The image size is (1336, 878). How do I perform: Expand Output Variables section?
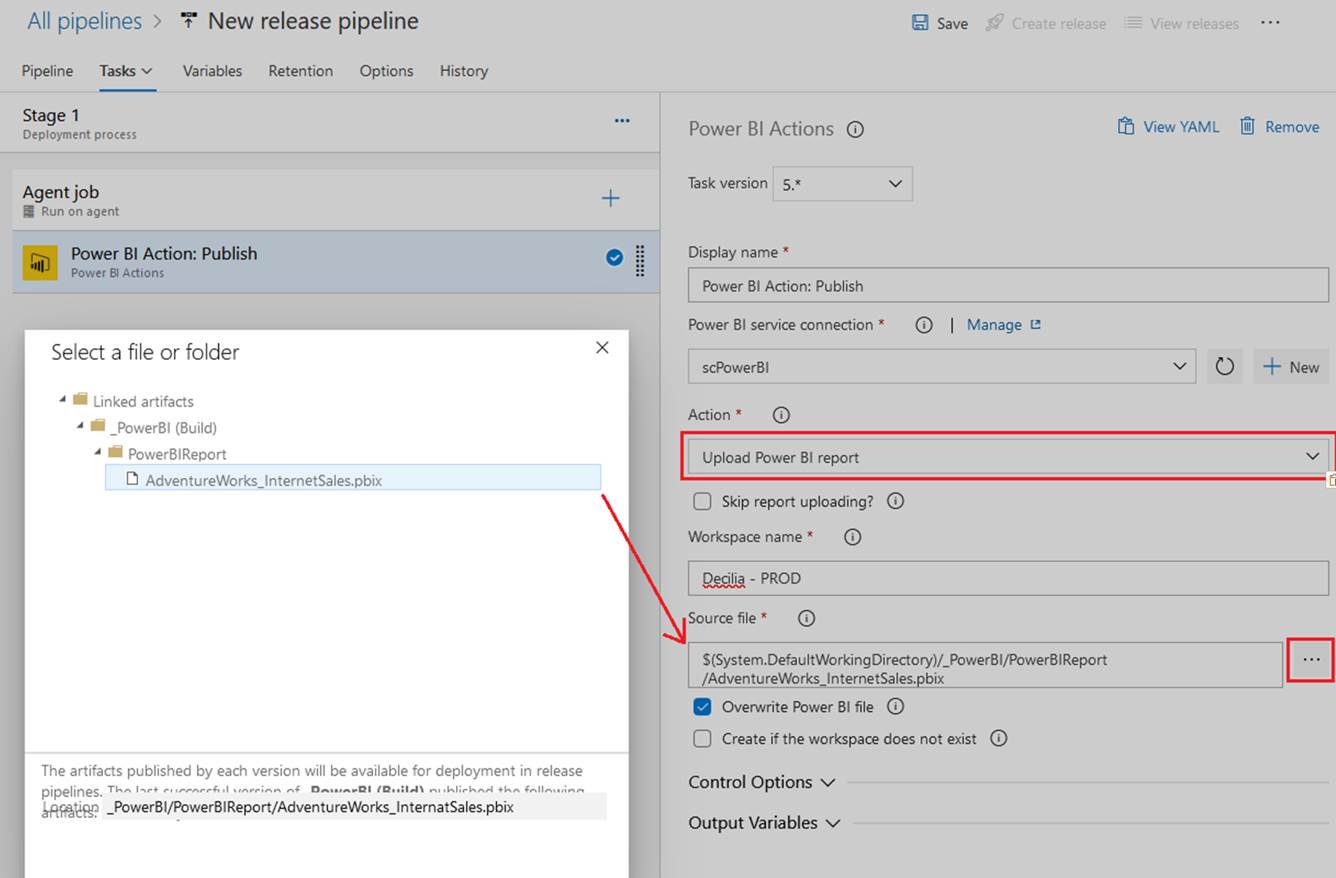point(764,823)
